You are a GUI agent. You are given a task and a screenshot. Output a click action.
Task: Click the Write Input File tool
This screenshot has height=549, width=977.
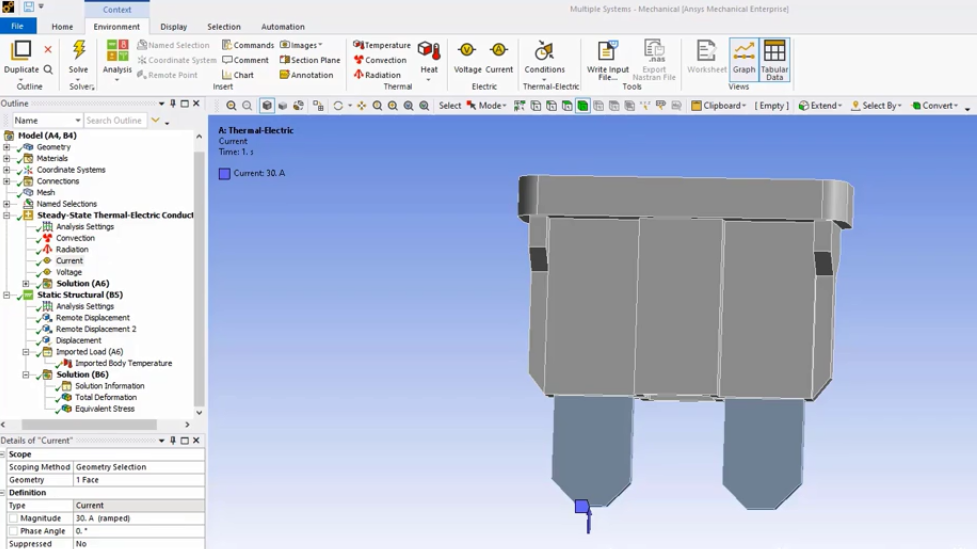[x=606, y=57]
